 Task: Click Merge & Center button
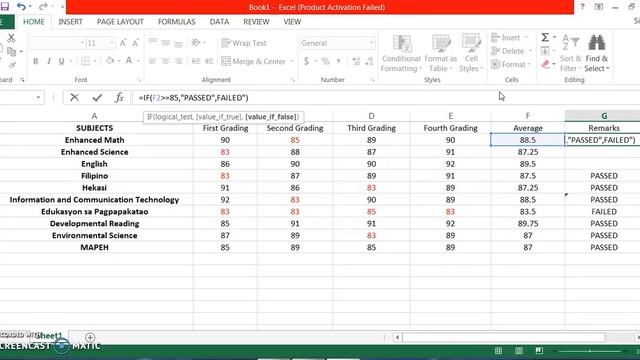pos(253,61)
